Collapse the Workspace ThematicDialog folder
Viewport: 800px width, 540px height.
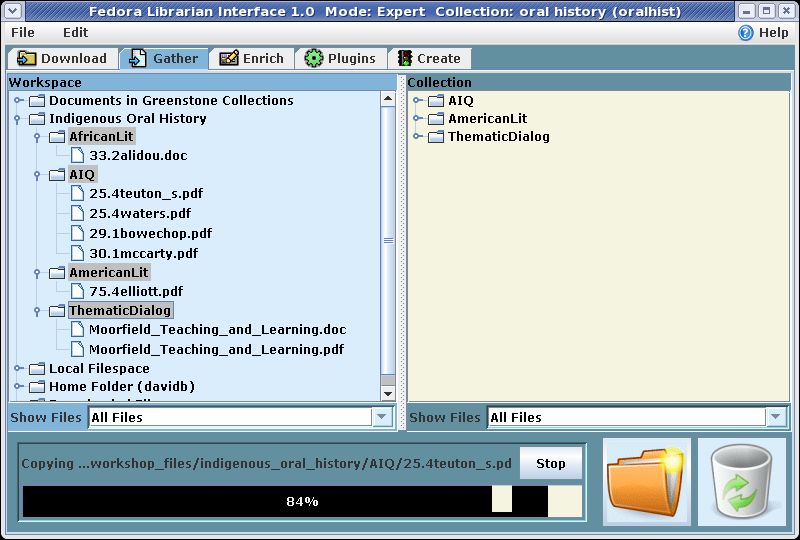click(37, 311)
